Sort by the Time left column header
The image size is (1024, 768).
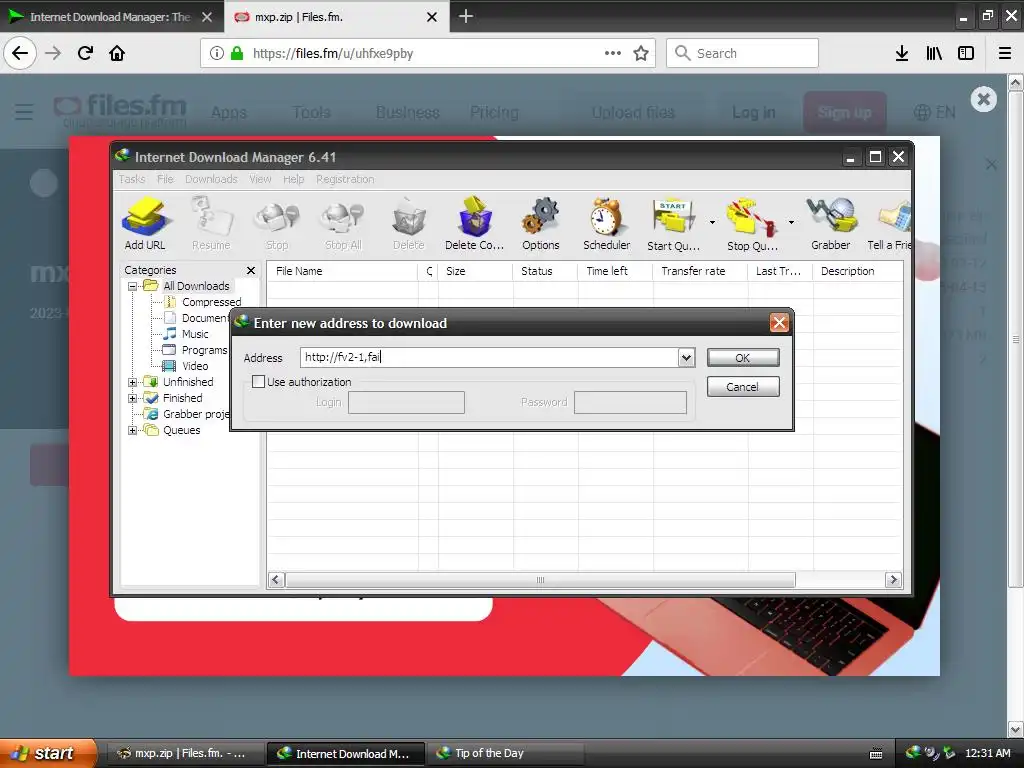(615, 271)
